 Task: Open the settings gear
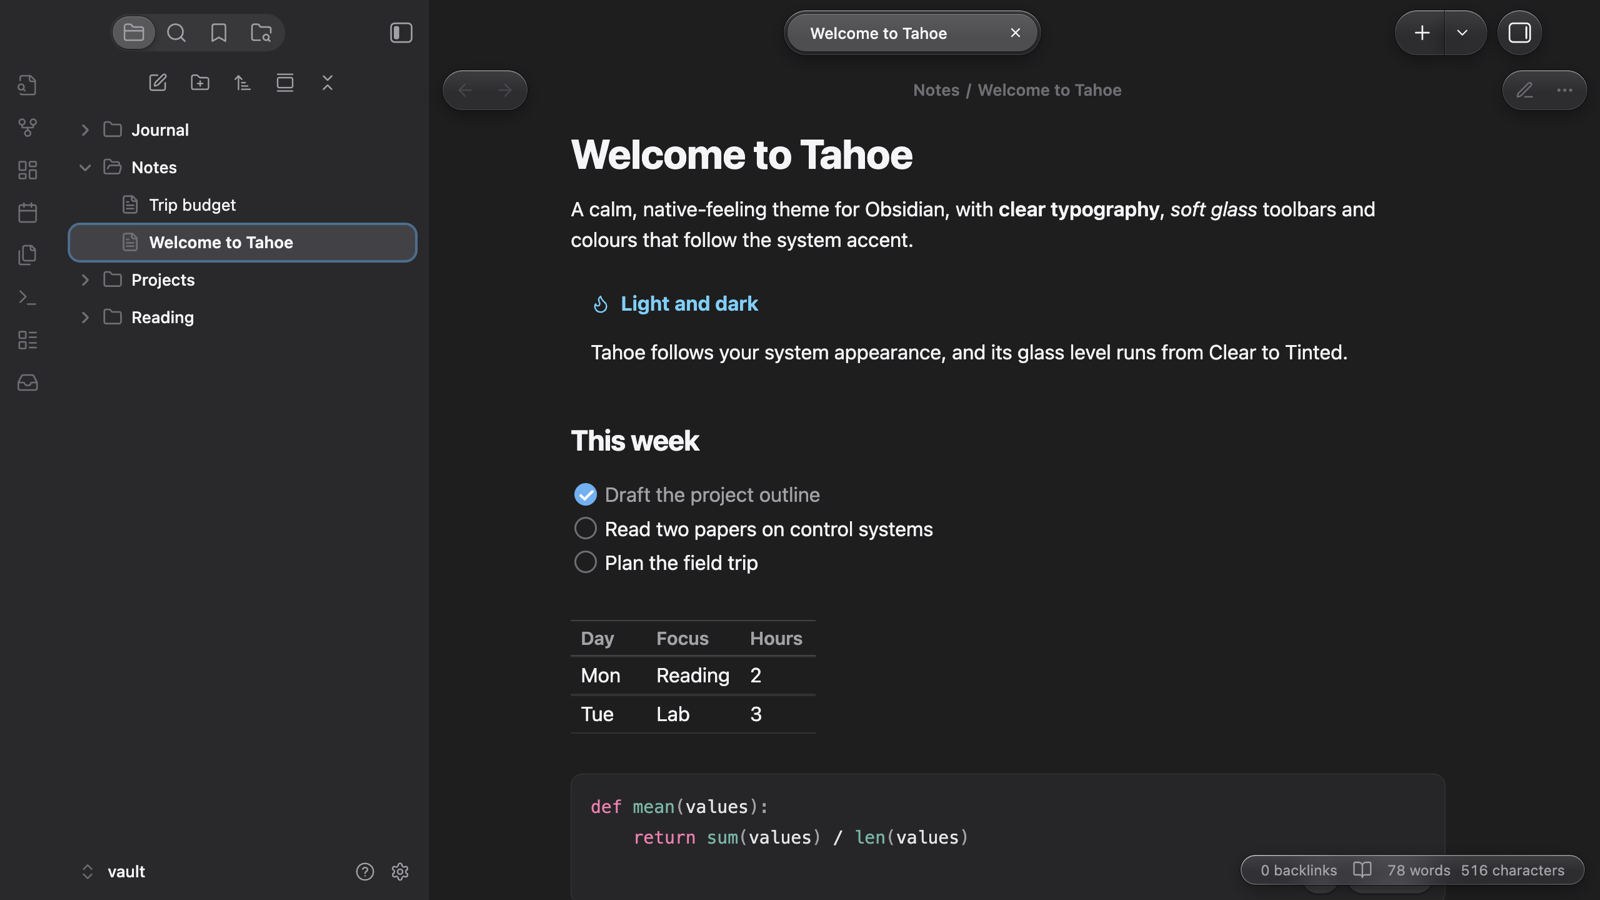click(400, 872)
